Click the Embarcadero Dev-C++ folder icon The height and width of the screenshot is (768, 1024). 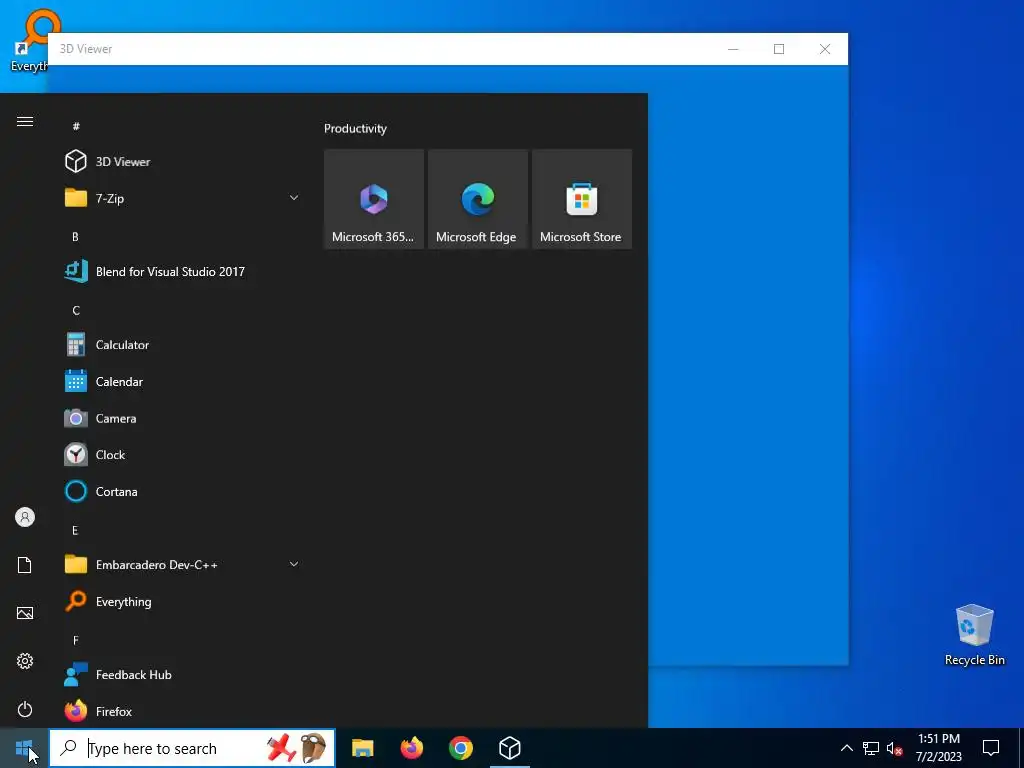coord(76,564)
